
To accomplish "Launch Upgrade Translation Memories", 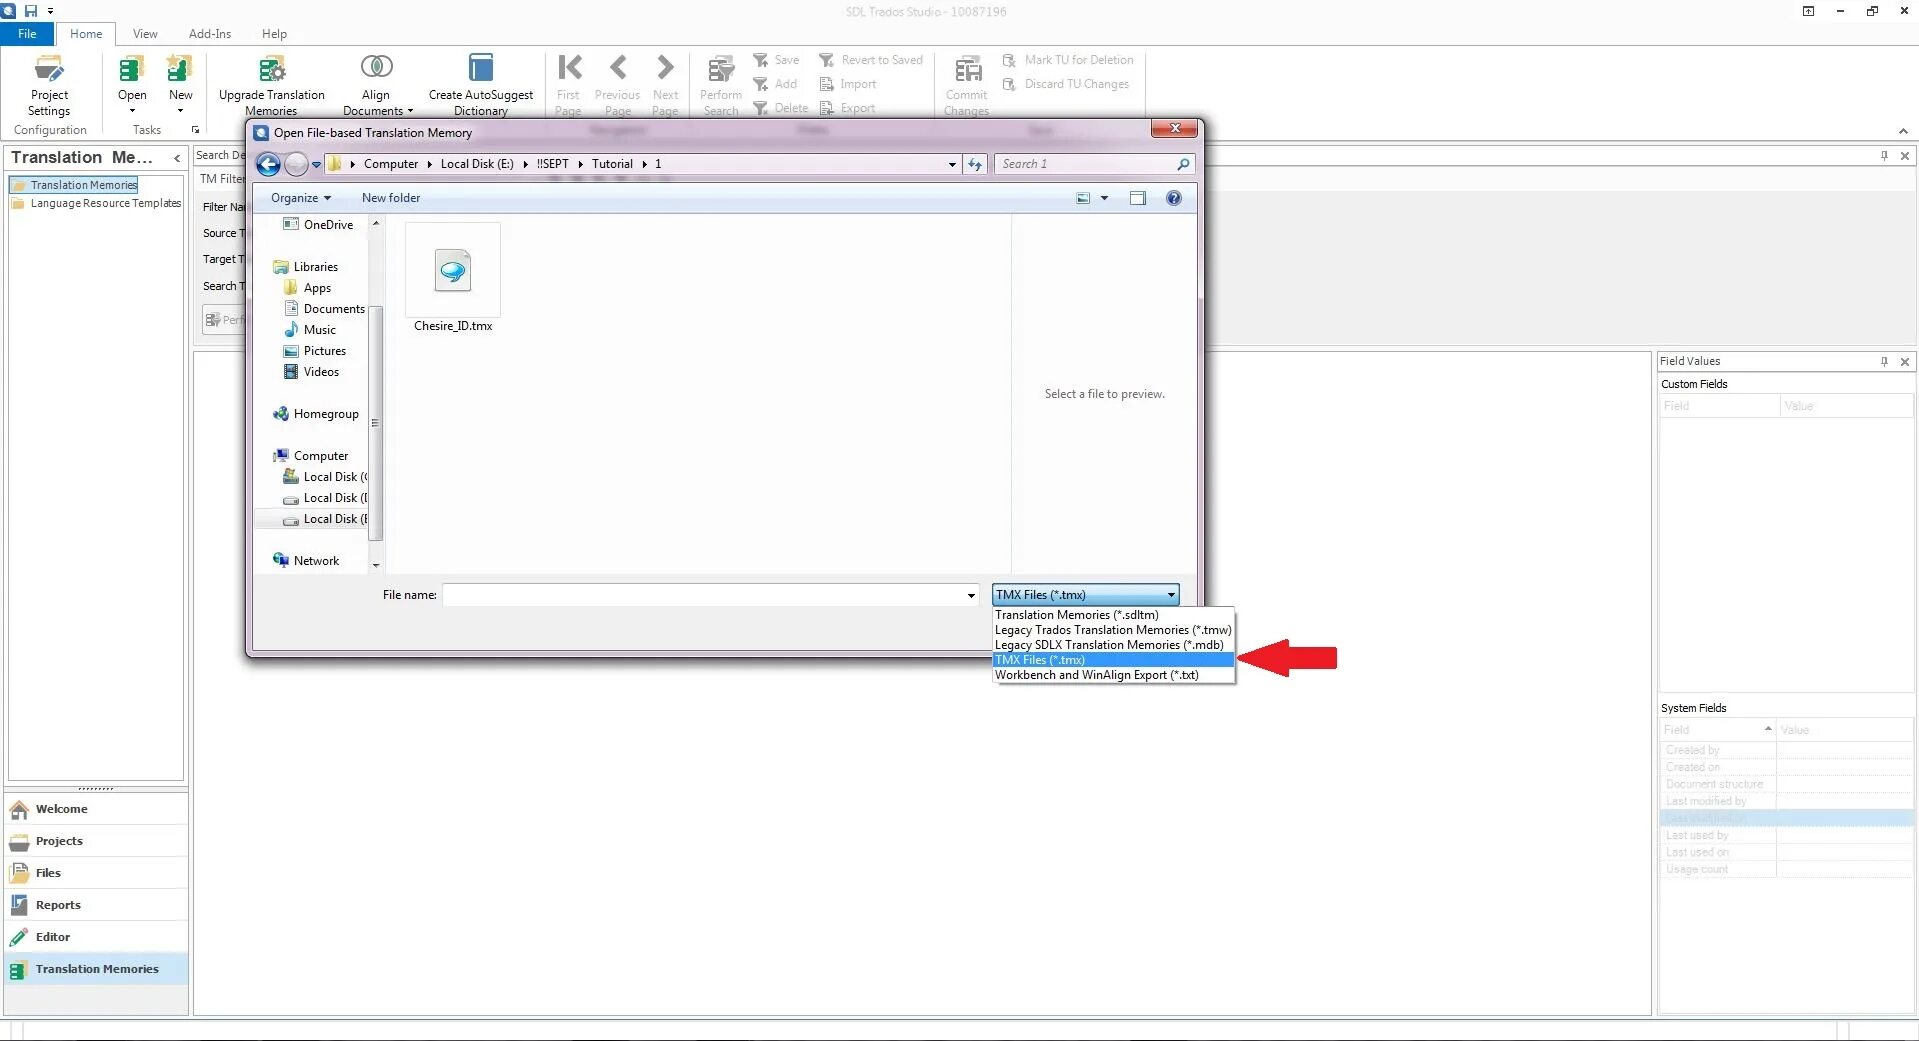I will pos(271,86).
